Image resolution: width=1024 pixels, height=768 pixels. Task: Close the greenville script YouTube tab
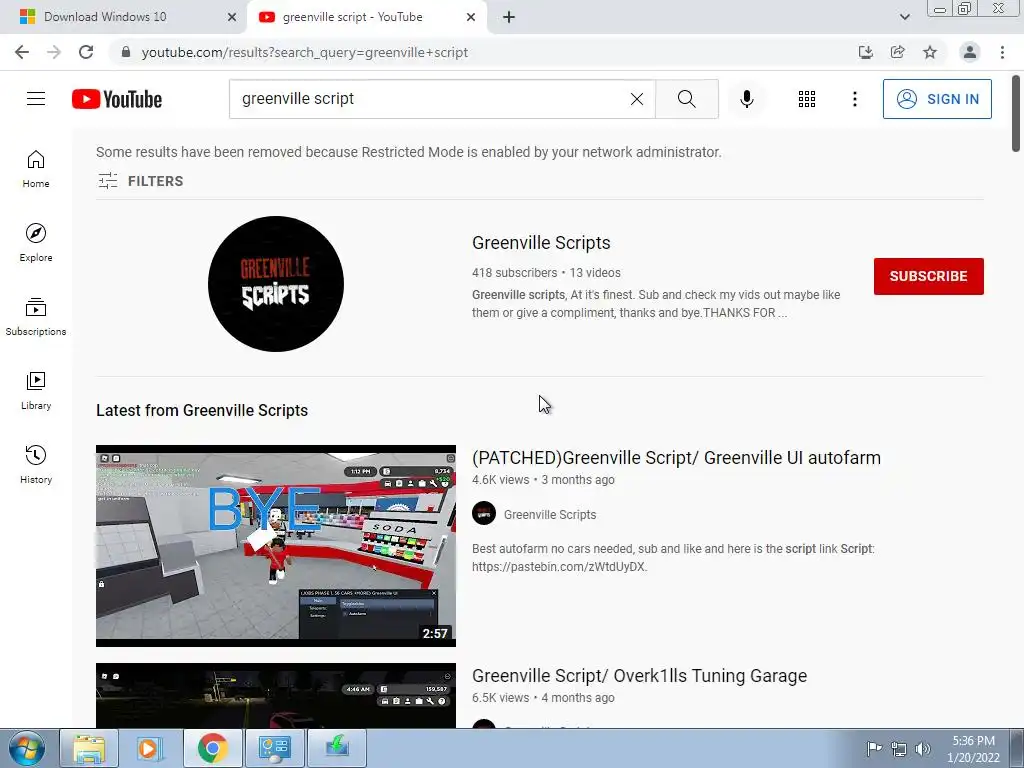(x=471, y=17)
